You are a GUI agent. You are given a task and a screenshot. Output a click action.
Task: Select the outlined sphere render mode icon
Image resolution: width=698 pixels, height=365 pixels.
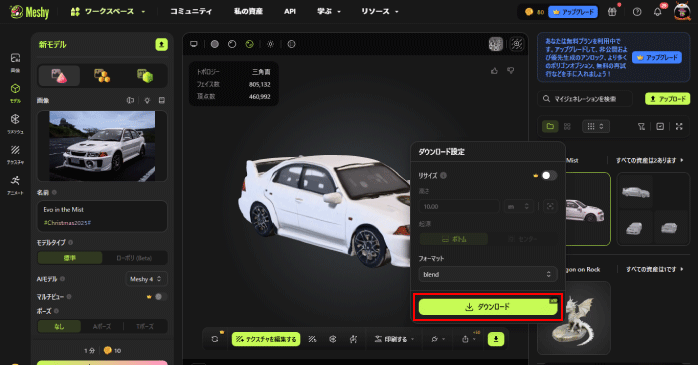point(232,44)
